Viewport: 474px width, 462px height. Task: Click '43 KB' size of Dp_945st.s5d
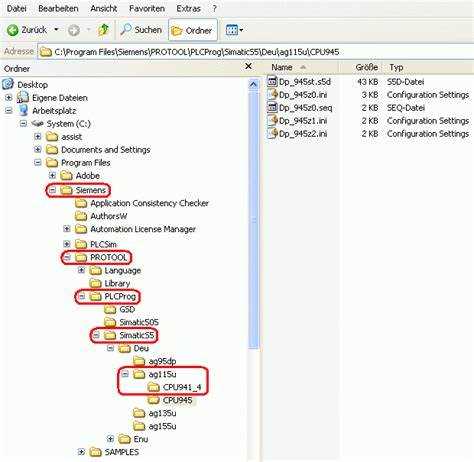[367, 82]
